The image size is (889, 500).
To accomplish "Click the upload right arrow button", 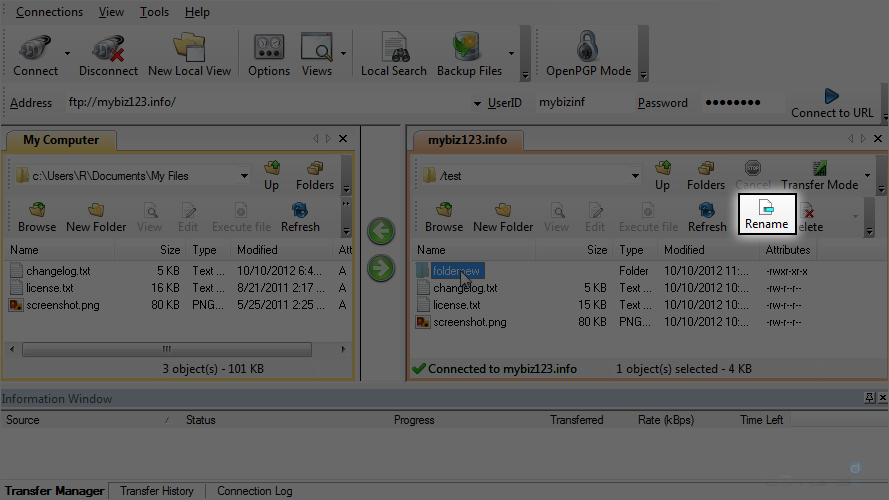I will tap(381, 268).
